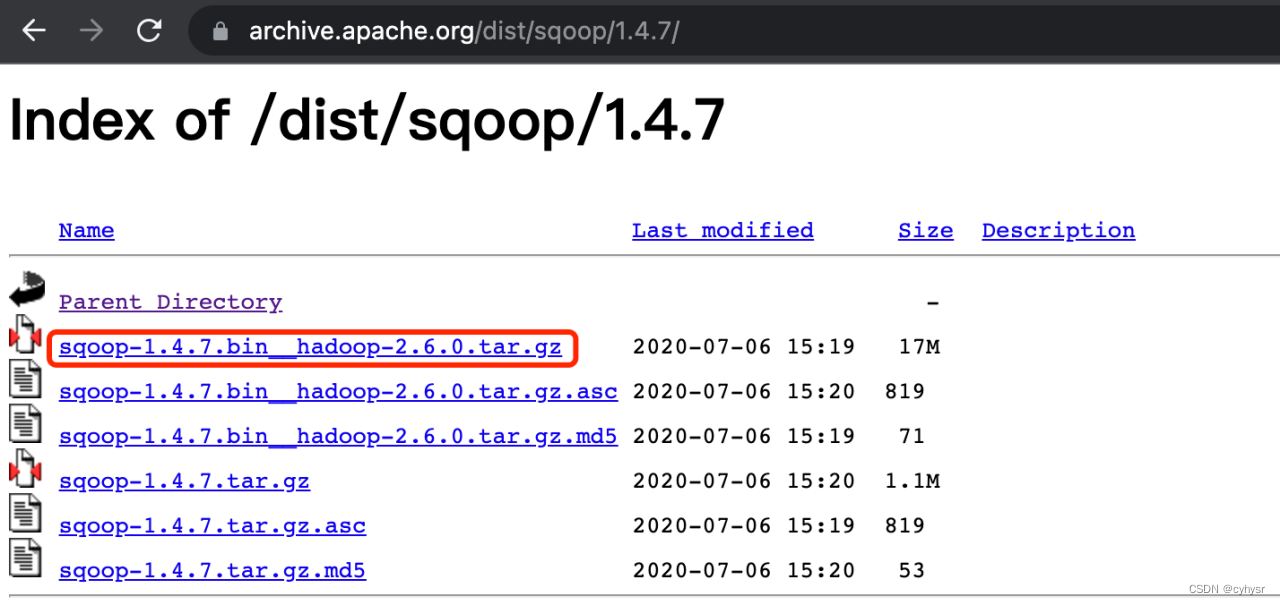Viewport: 1280px width, 605px height.
Task: Open sqoop-1.4.7.bin__hadoop-2.6.0.tar.gz.md5 link
Action: (338, 436)
